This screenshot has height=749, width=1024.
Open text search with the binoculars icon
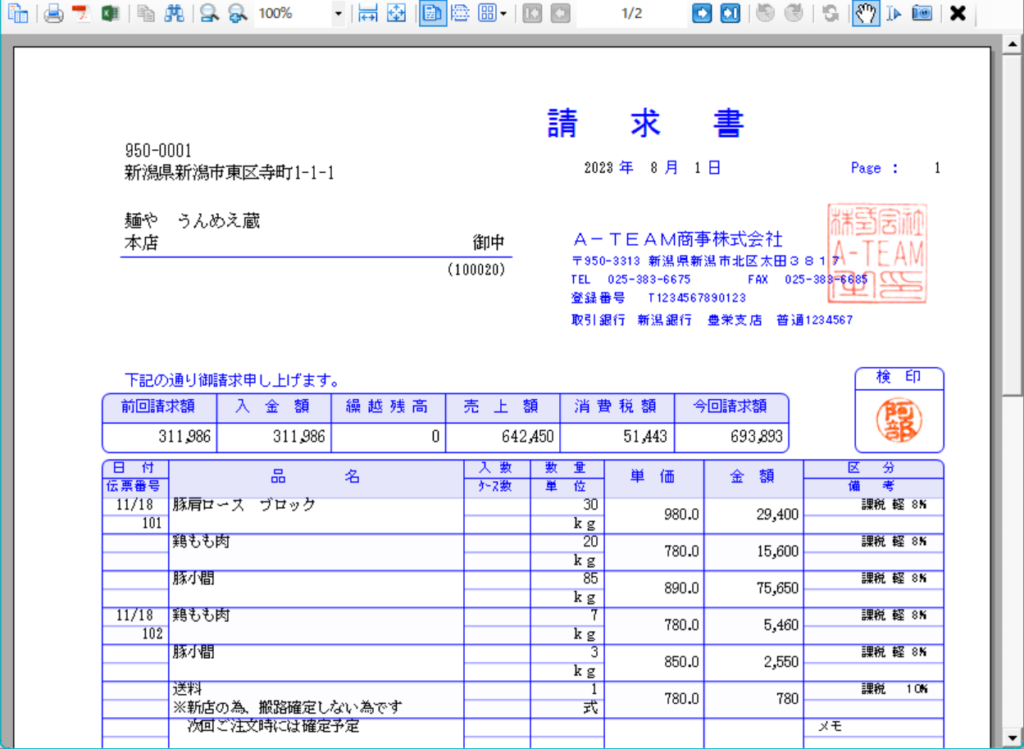click(174, 13)
